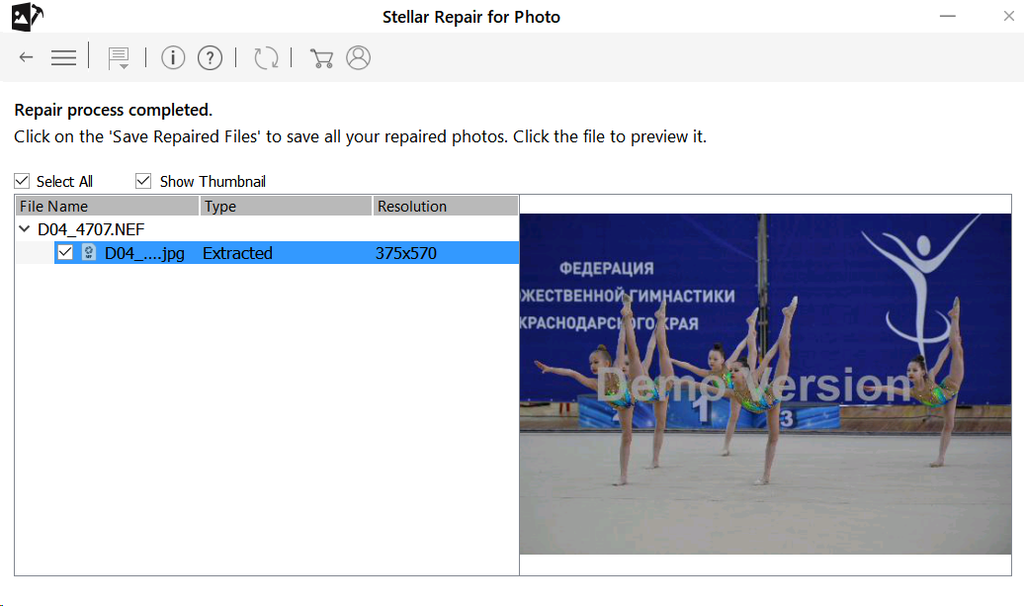Click the gymnastics preview image
1024x606 pixels.
tap(765, 384)
